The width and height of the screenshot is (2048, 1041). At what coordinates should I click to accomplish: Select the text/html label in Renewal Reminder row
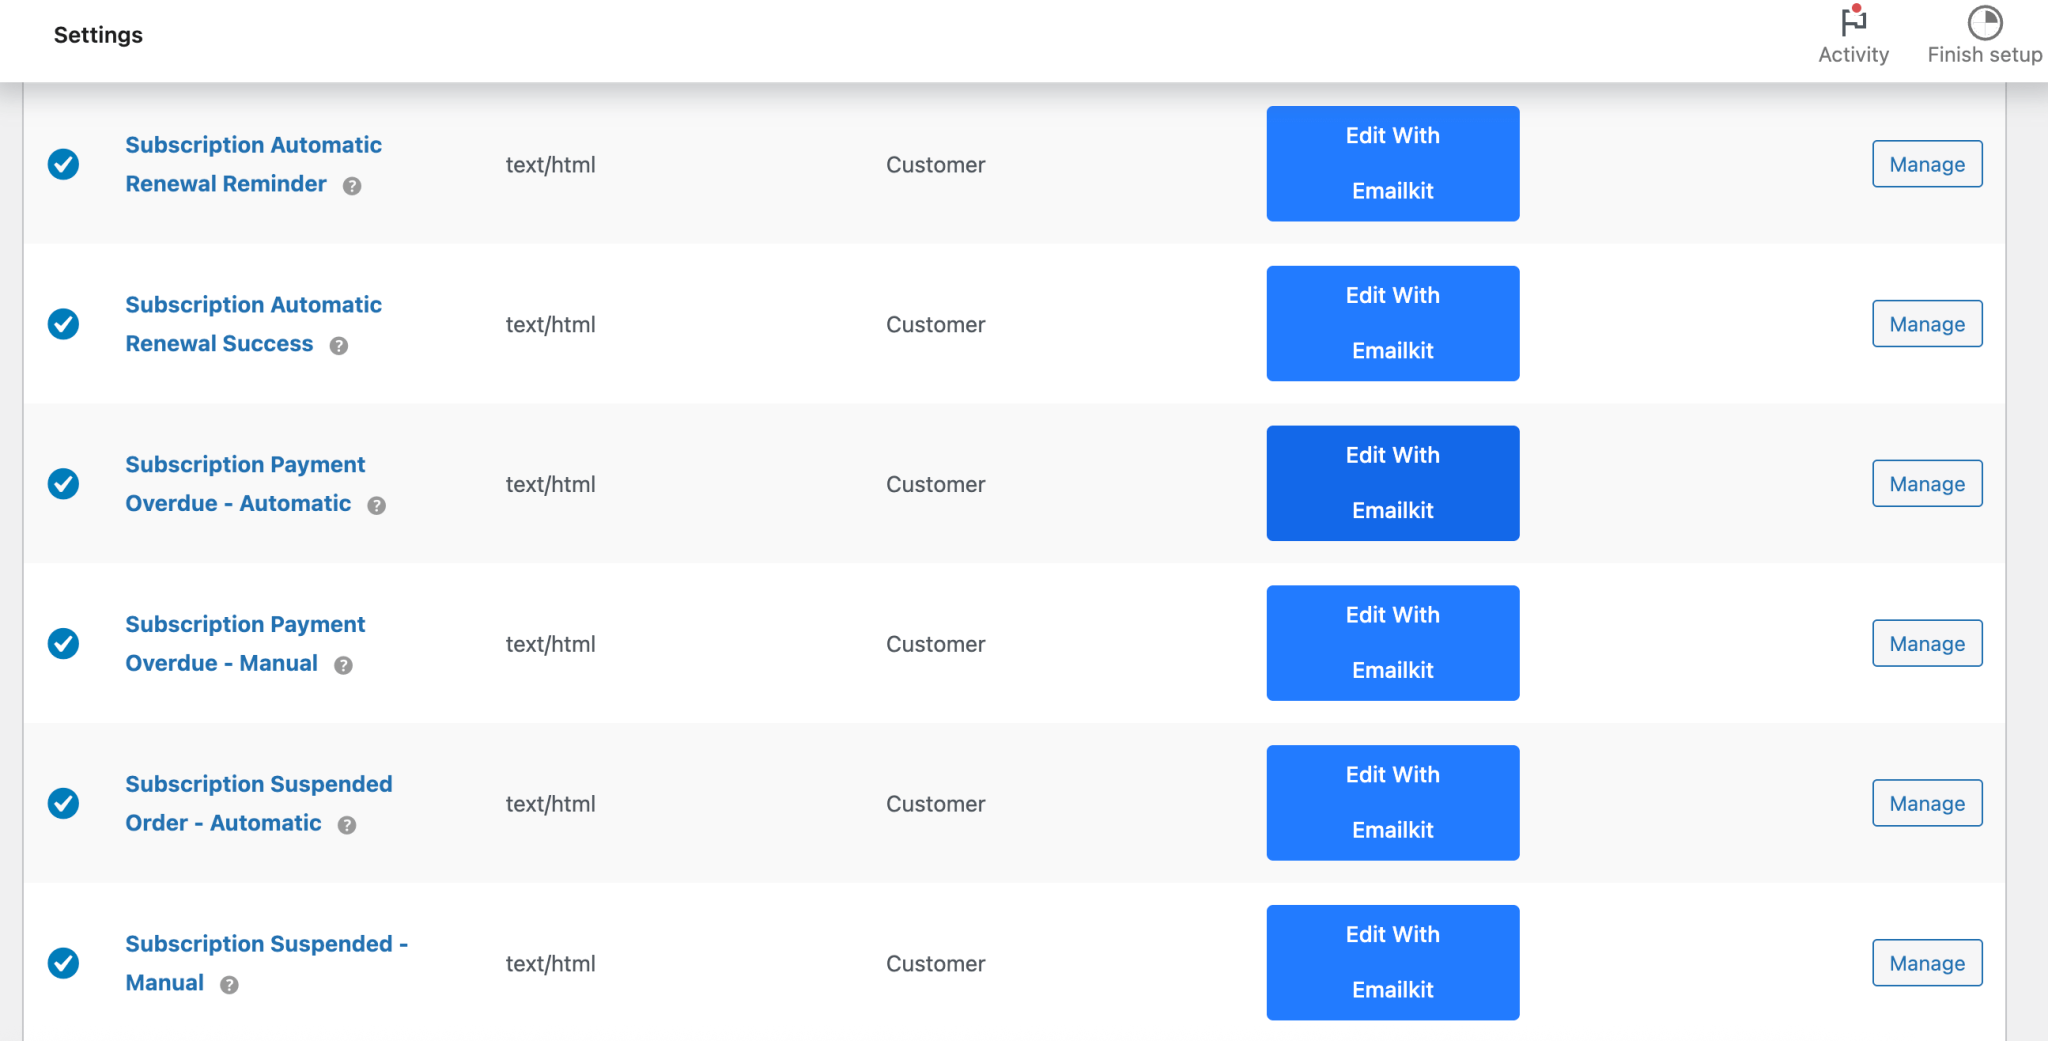[x=550, y=164]
